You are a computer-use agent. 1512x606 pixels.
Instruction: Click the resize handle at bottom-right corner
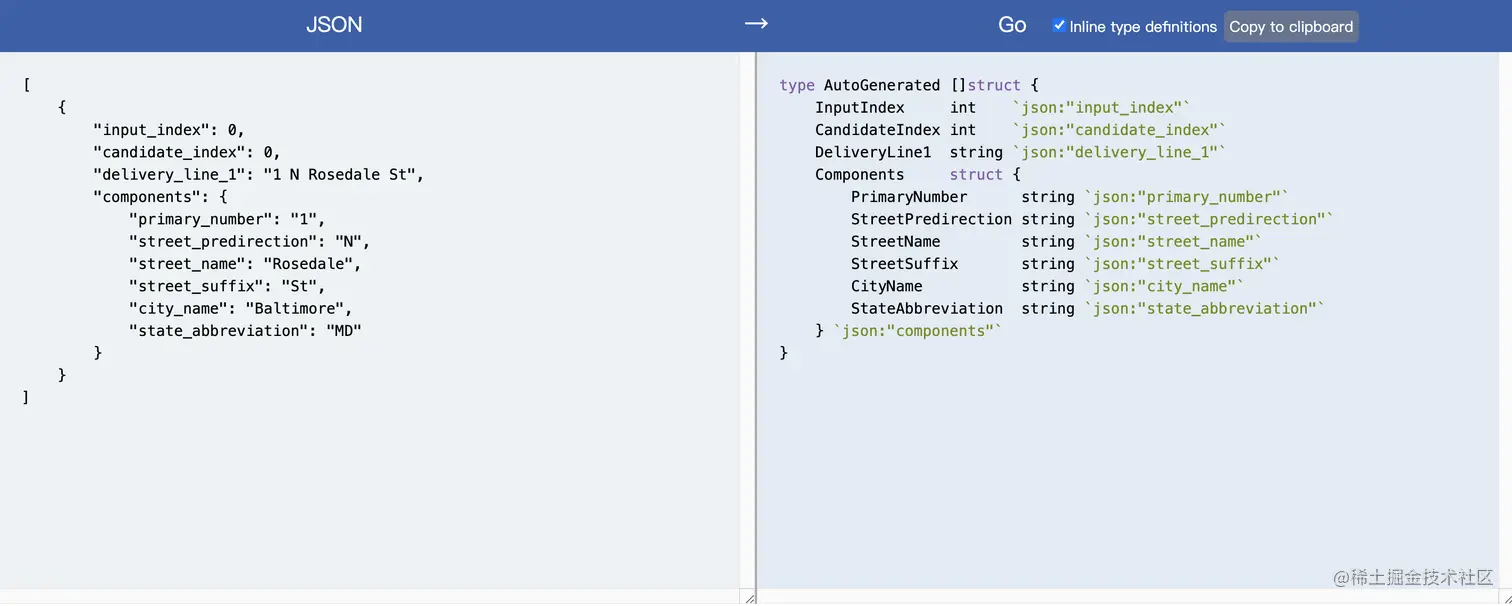point(749,597)
